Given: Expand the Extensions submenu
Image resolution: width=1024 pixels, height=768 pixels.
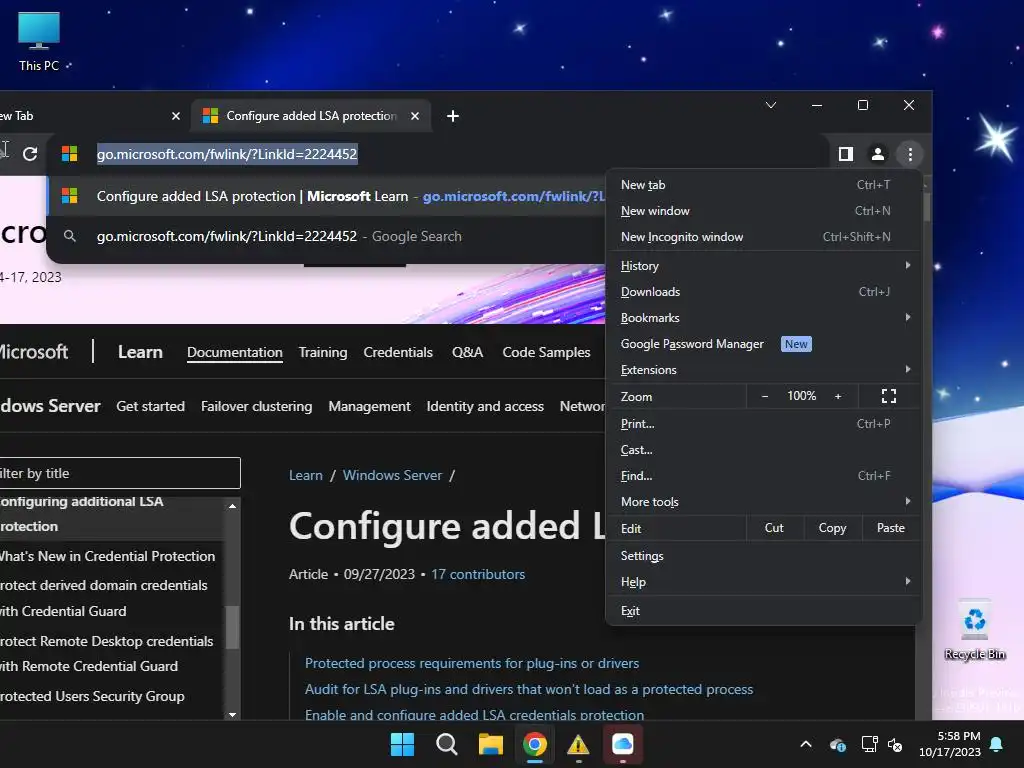Looking at the screenshot, I should 763,370.
